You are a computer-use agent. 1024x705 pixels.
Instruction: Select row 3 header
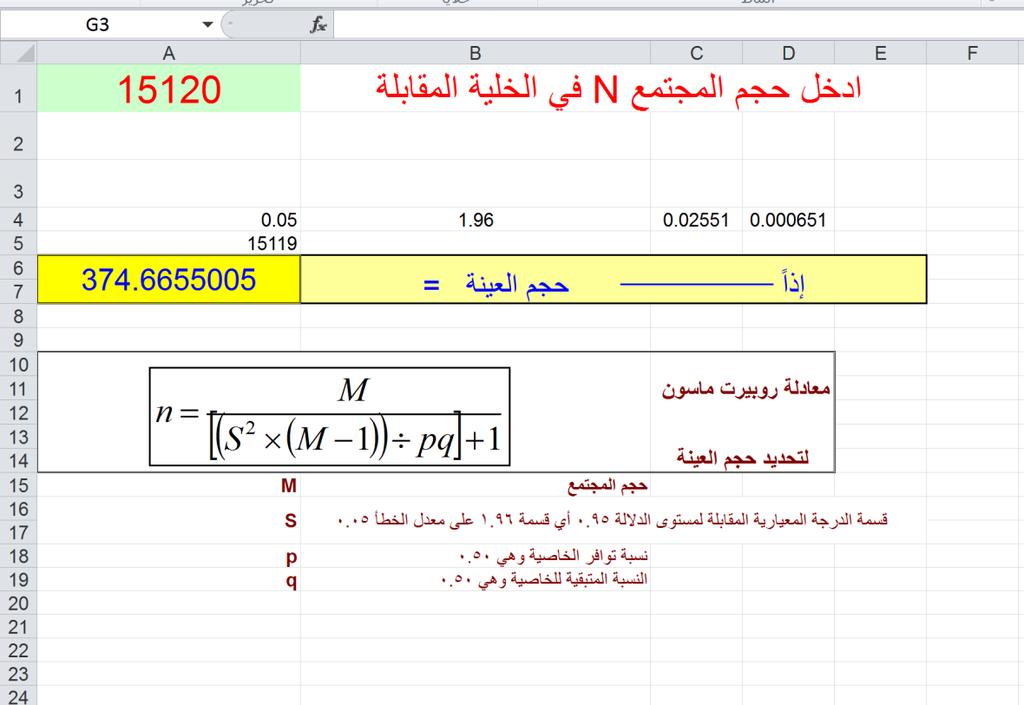(18, 183)
